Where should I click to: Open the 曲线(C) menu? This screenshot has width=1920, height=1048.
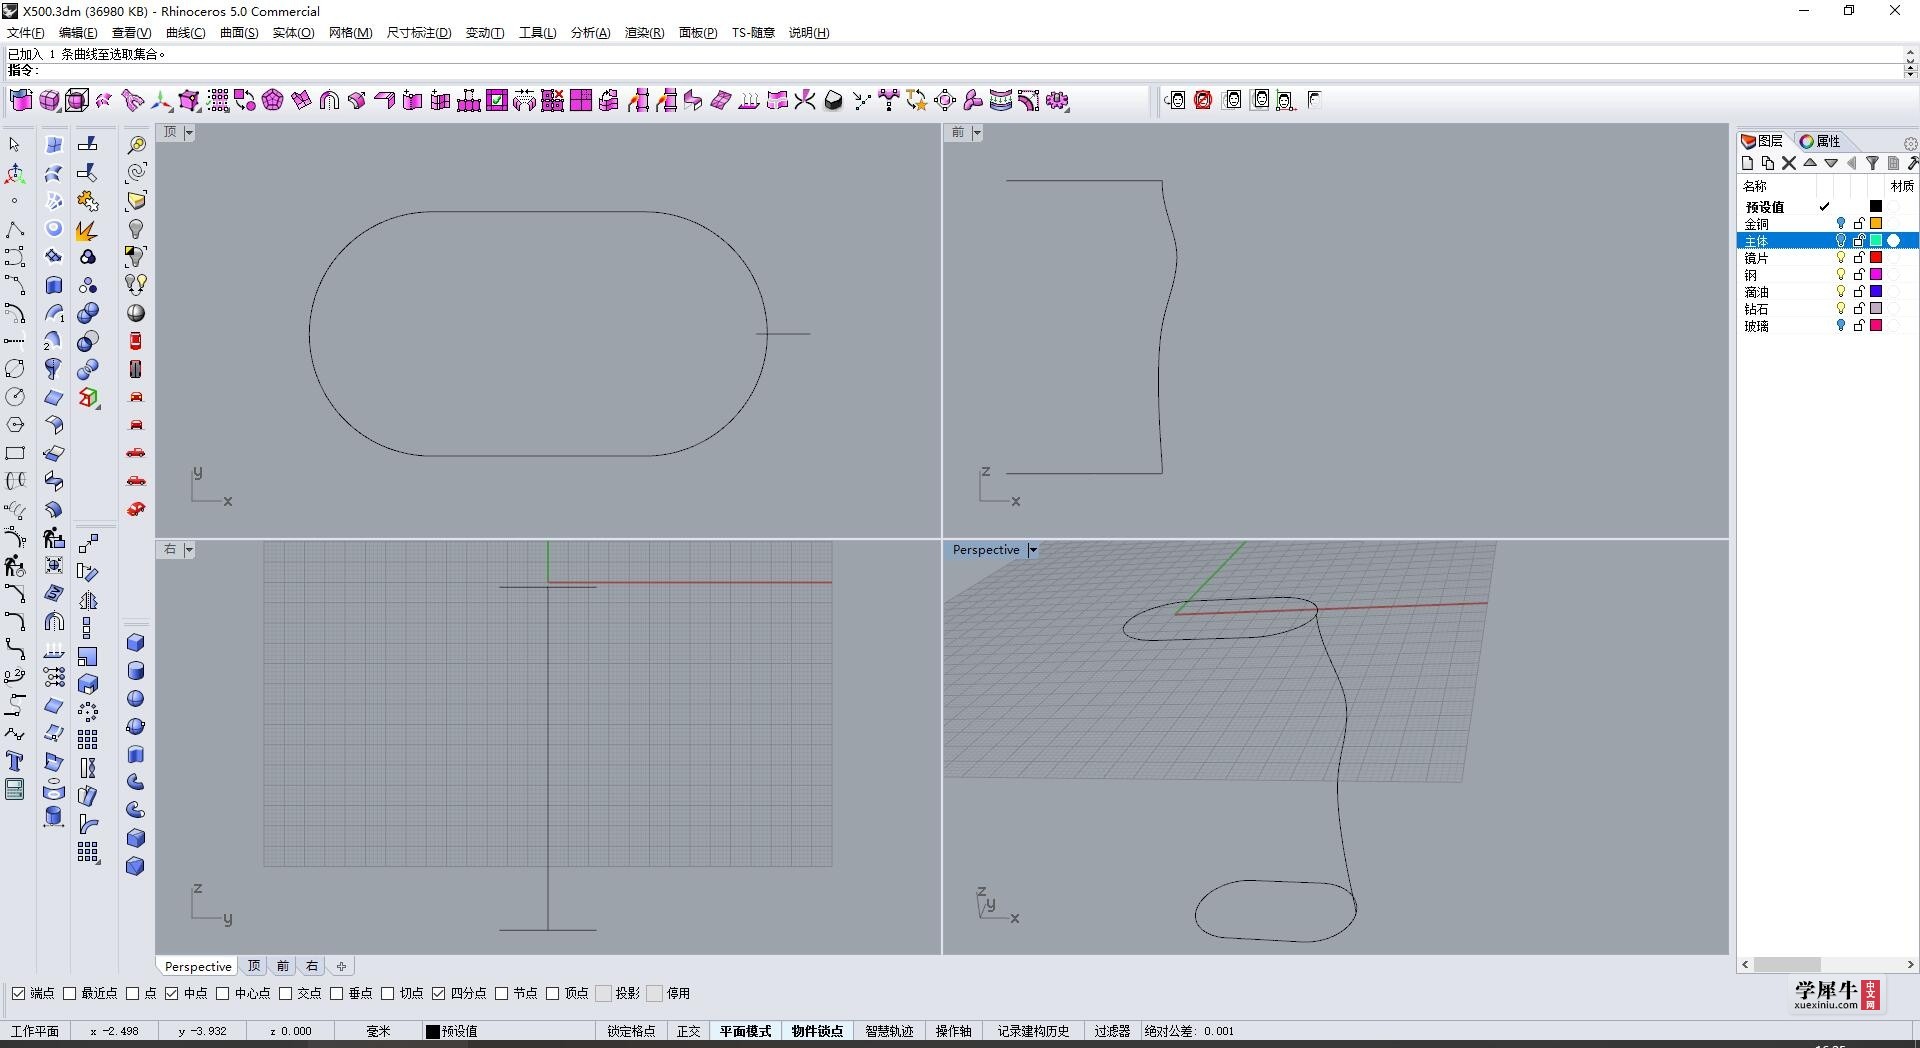pos(185,33)
